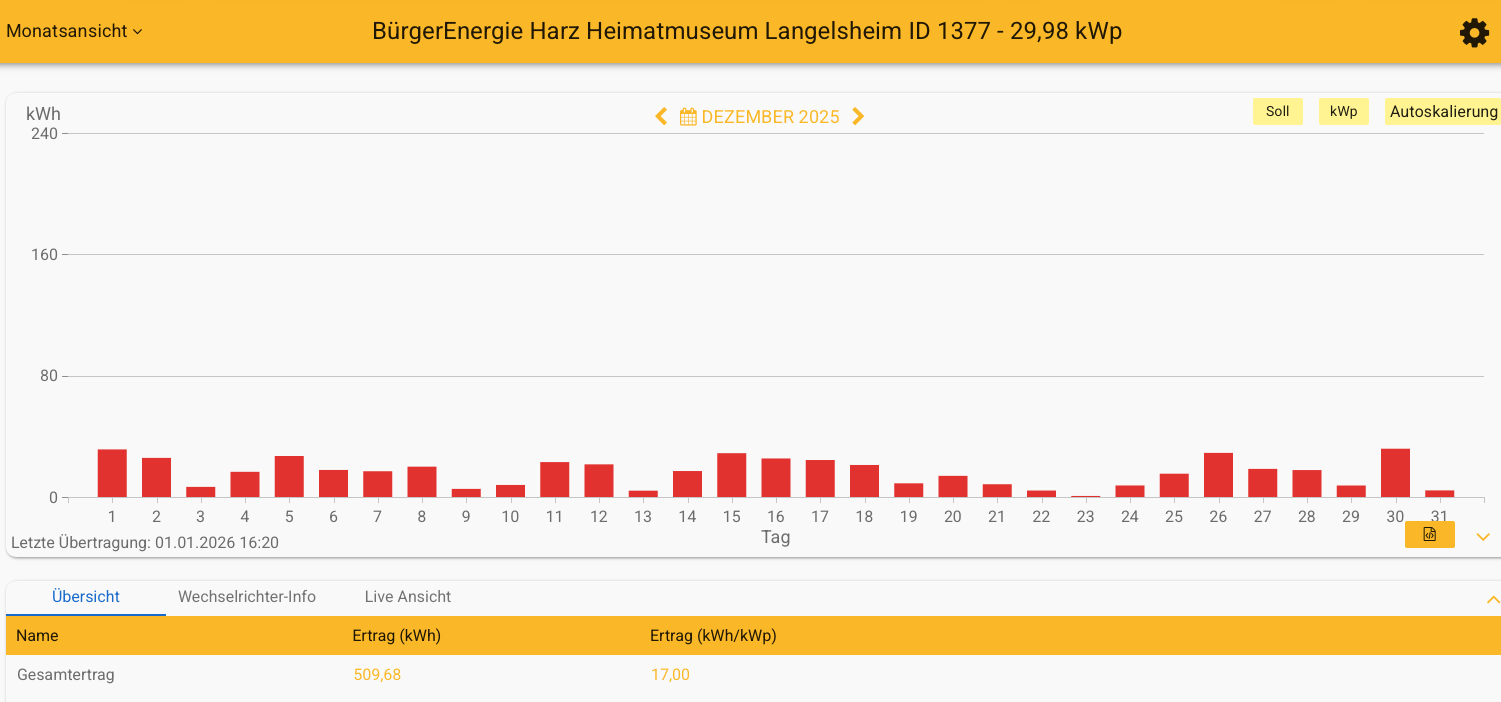1501x702 pixels.
Task: Switch to the Wechselrichter-Info tab
Action: pos(247,596)
